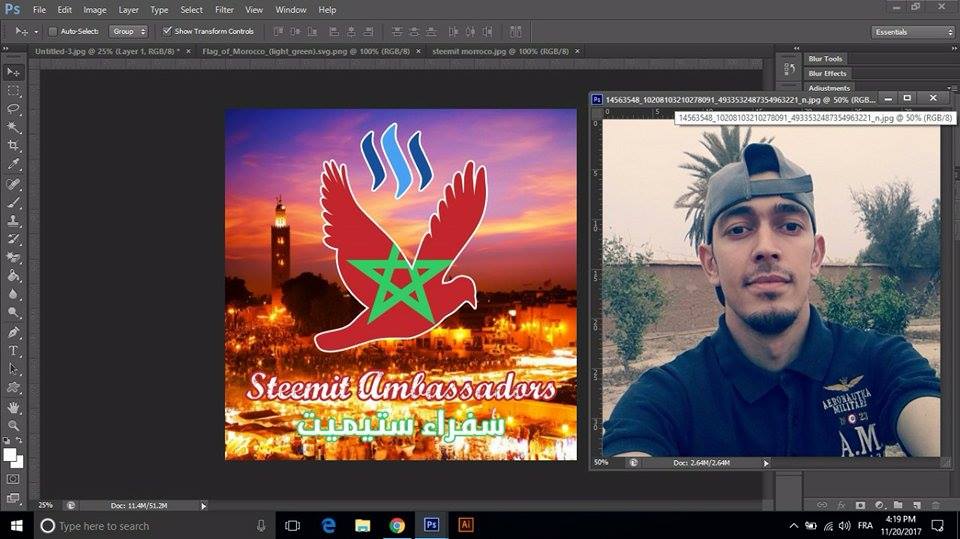Select the Brush tool
The height and width of the screenshot is (539, 960).
[x=13, y=202]
